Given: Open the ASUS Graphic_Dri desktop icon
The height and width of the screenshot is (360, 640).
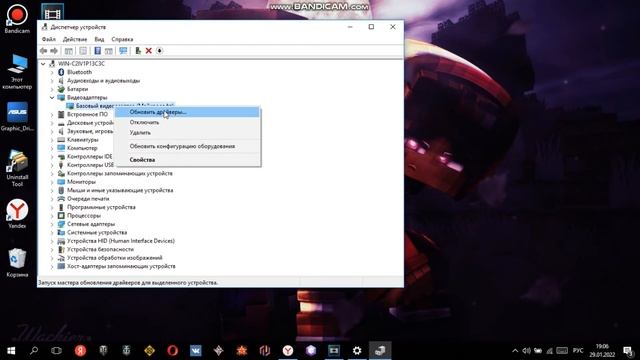Looking at the screenshot, I should [x=17, y=117].
